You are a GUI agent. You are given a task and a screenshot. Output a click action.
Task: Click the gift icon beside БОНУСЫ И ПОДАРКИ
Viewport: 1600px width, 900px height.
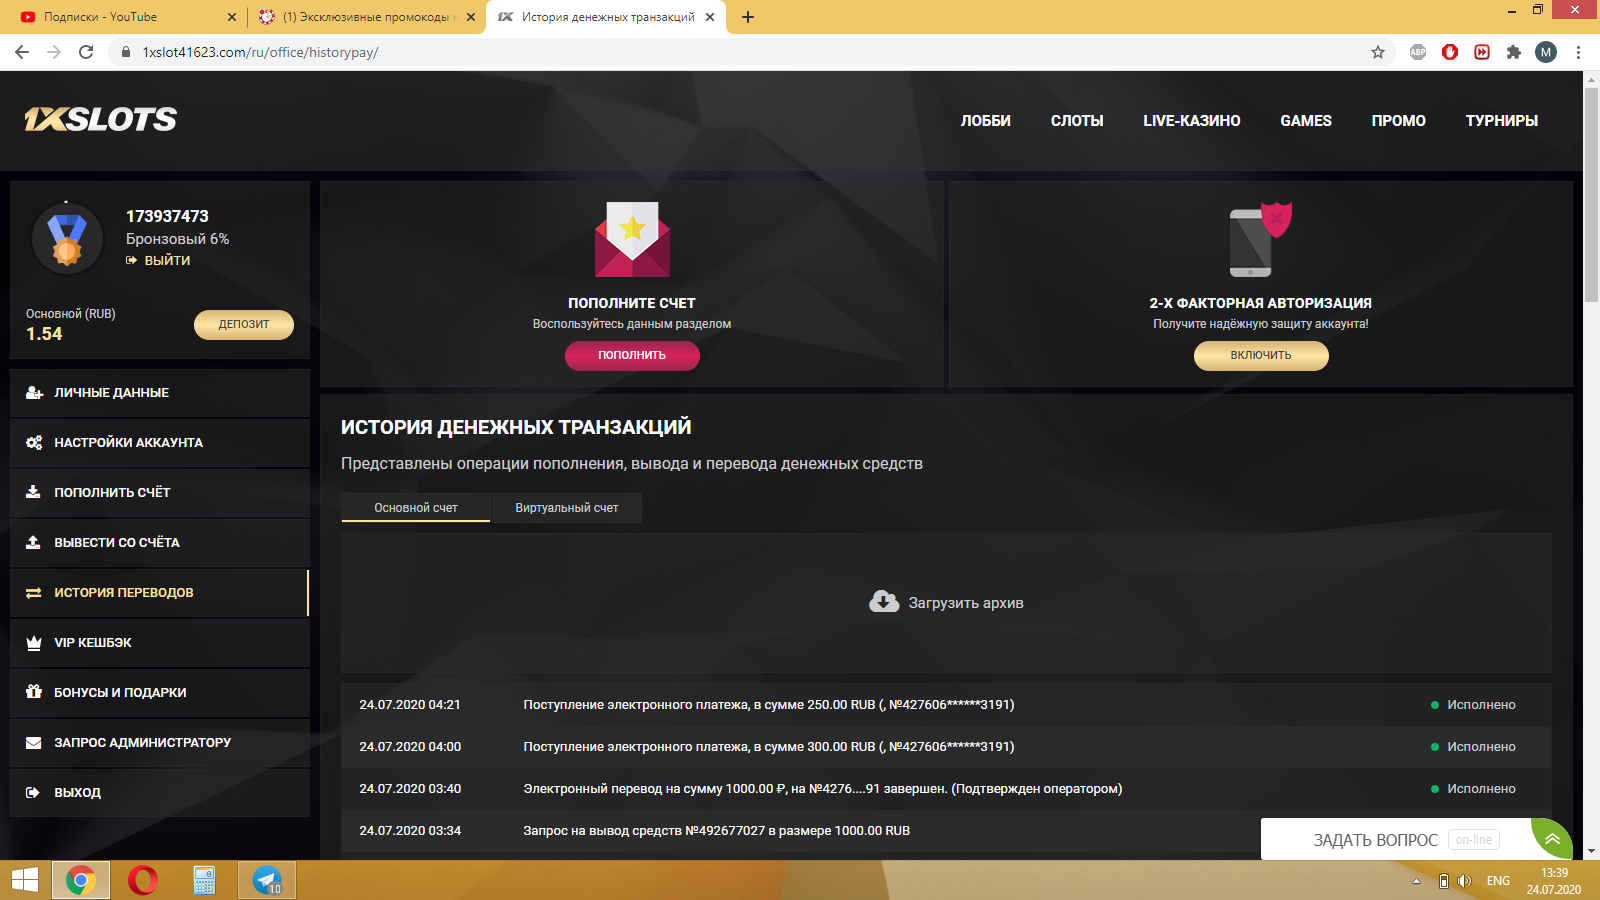[x=34, y=692]
